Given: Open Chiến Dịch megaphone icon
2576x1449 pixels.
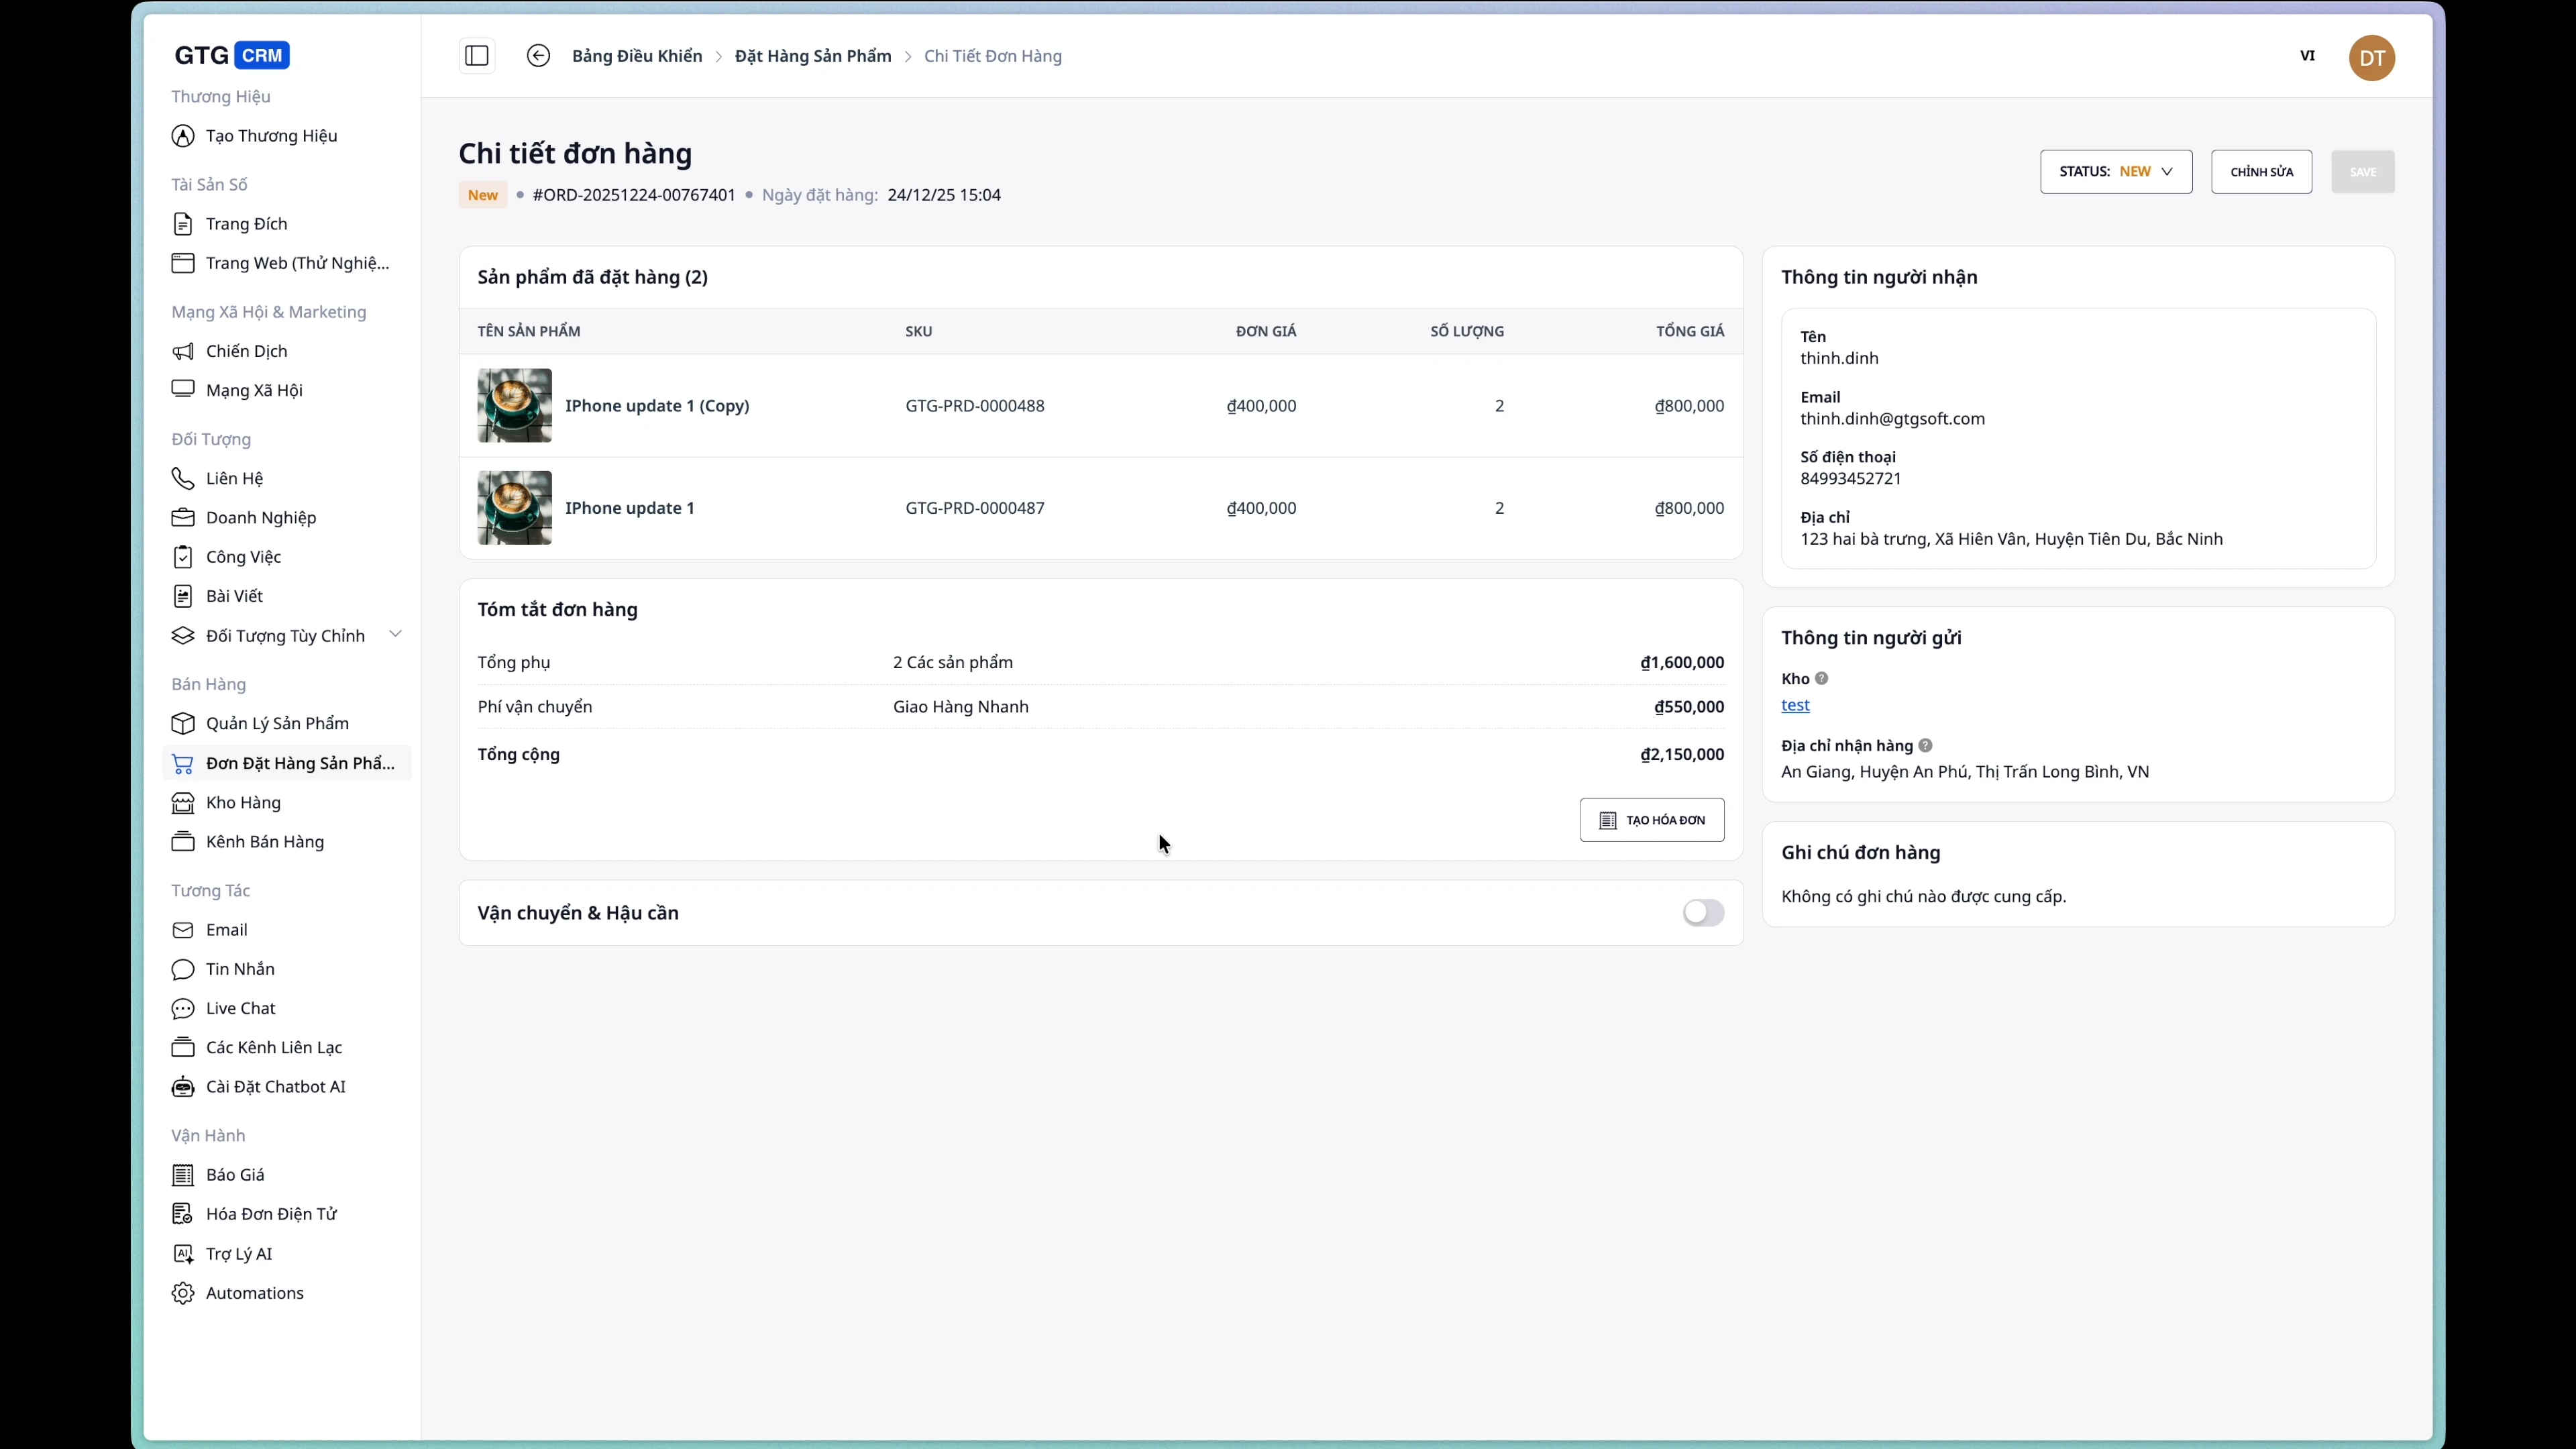Looking at the screenshot, I should pyautogui.click(x=183, y=351).
